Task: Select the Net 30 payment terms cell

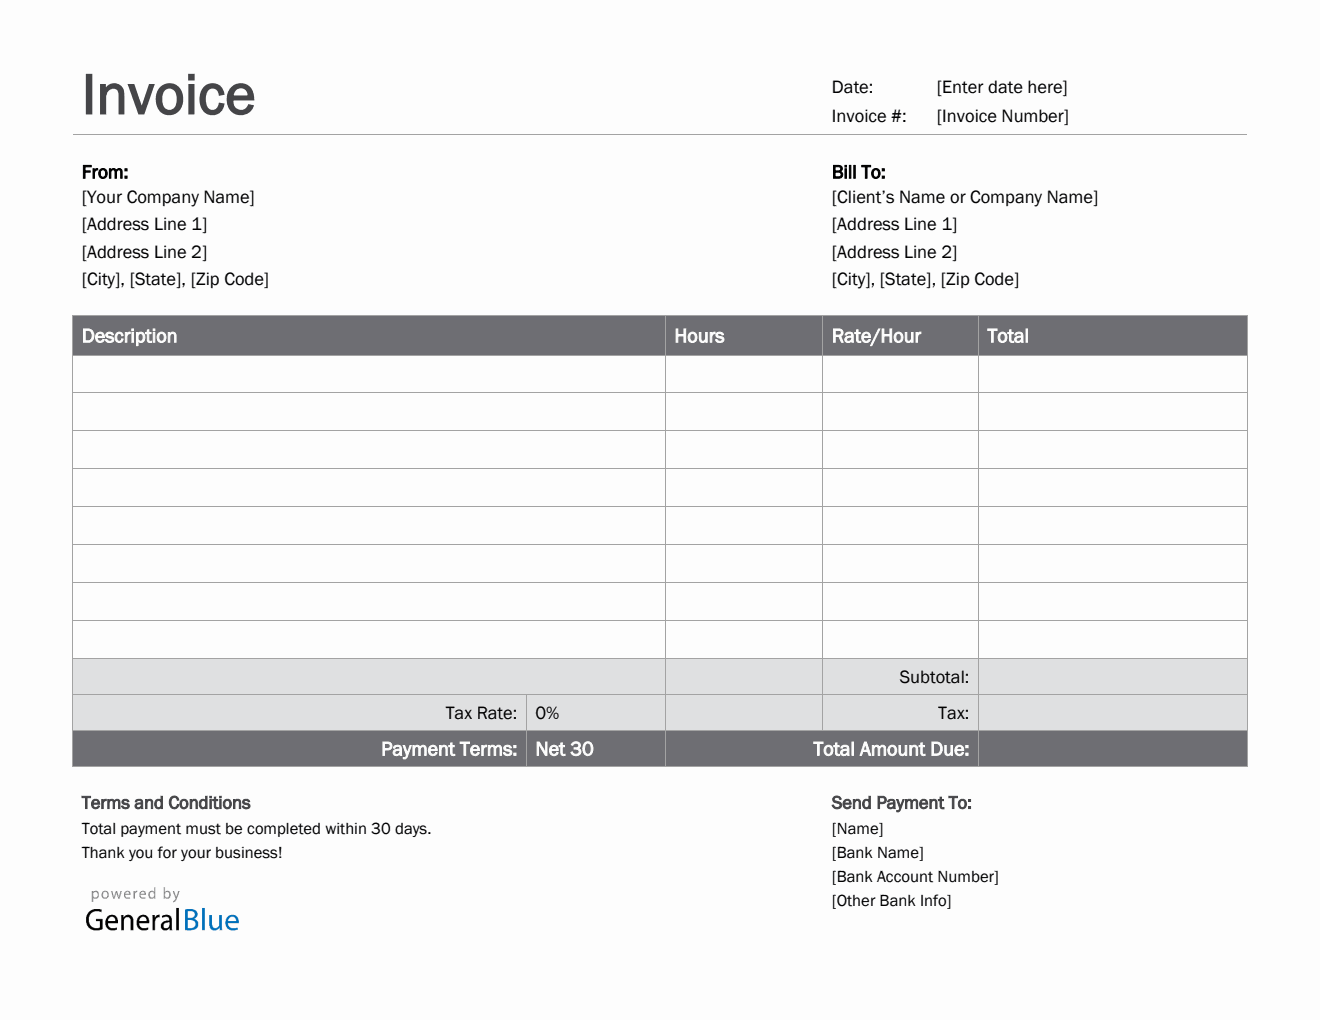Action: coord(564,749)
